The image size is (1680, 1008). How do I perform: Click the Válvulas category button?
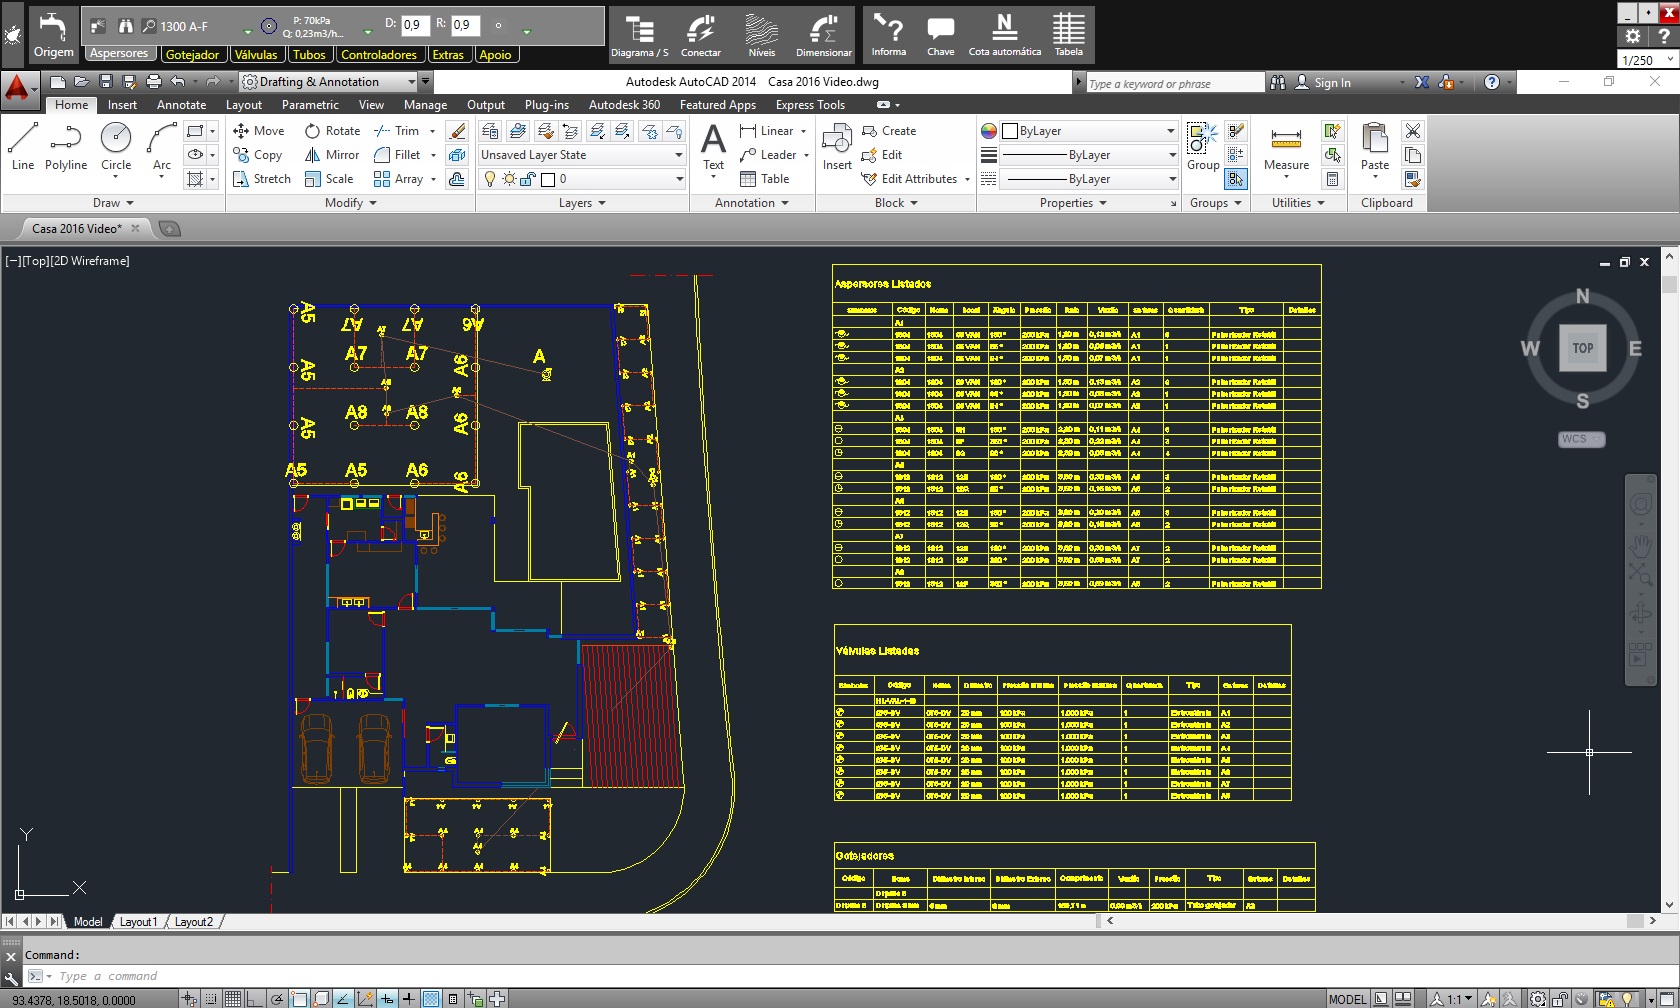tap(256, 55)
